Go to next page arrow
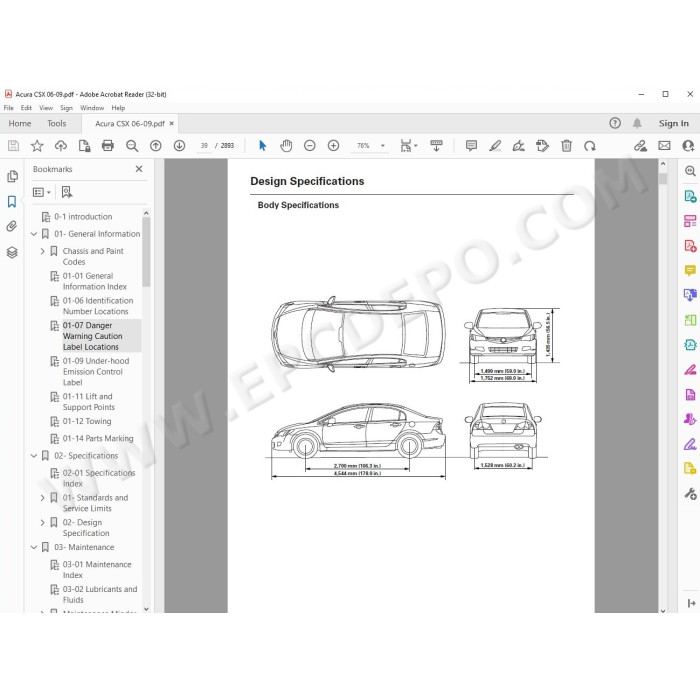700x700 pixels. click(x=179, y=146)
